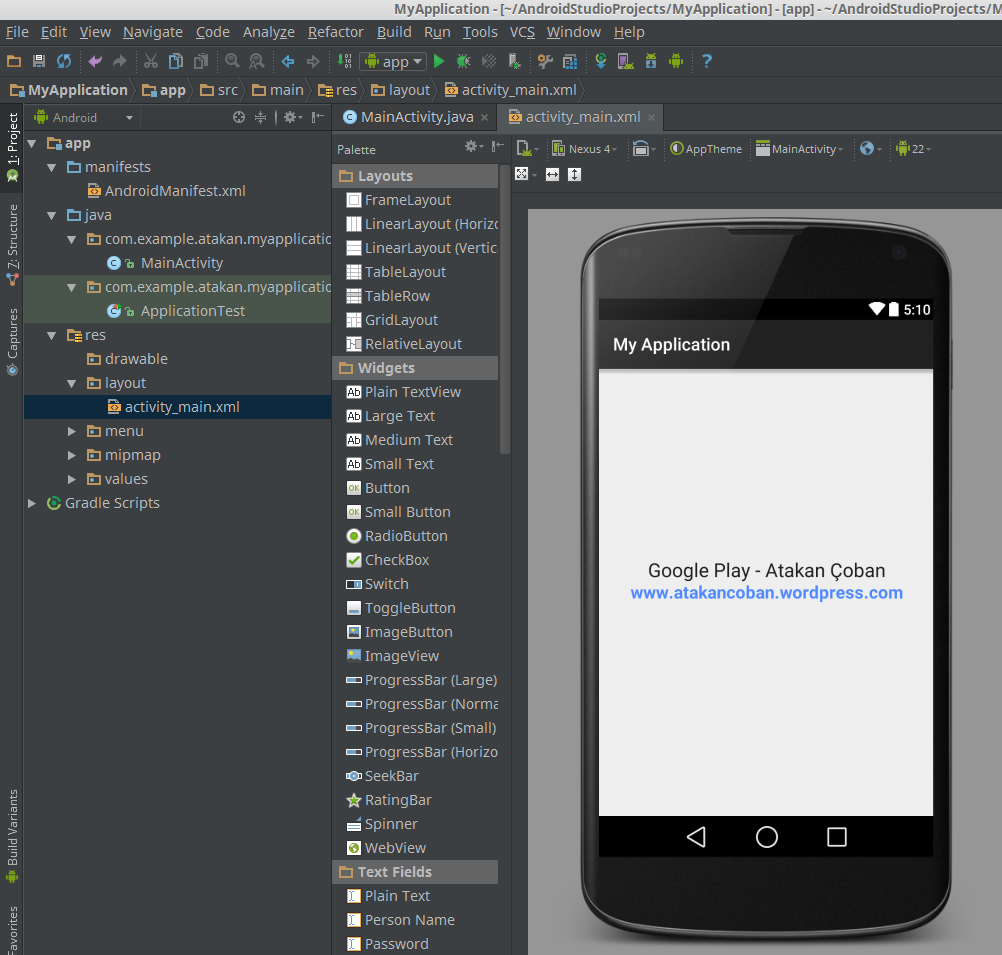Viewport: 1002px width, 955px height.
Task: Click the Palette vertical scrollbar
Action: pyautogui.click(x=505, y=309)
